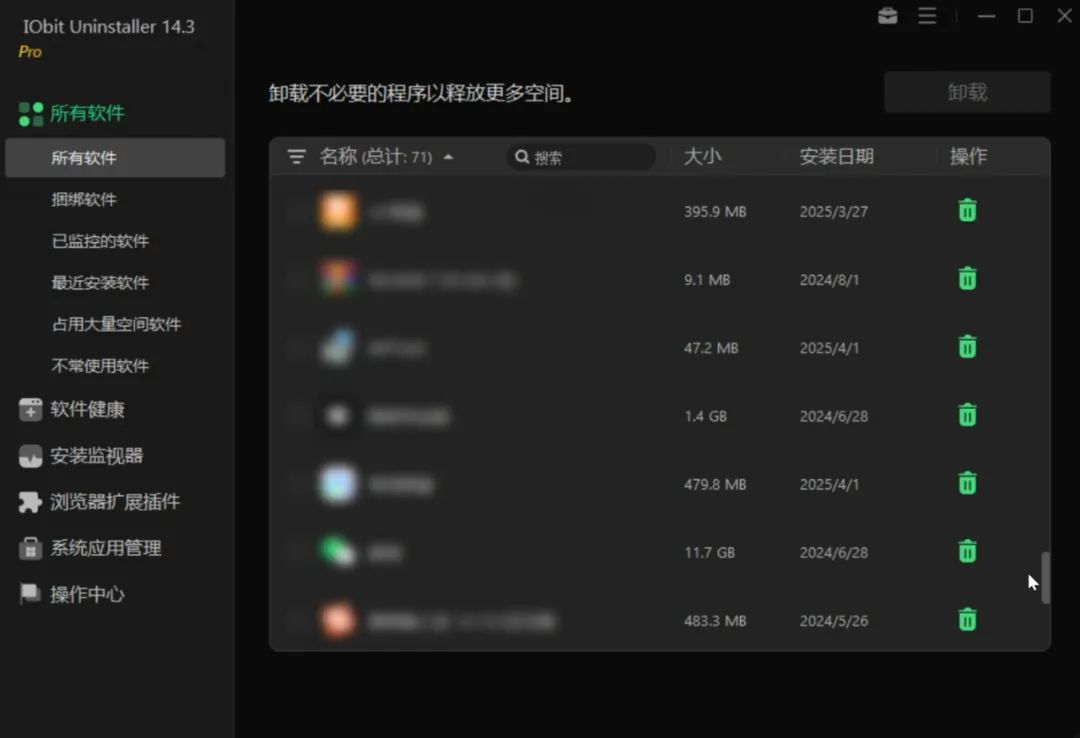Tick the checkbox of the 1.4 GB program

[x=296, y=416]
